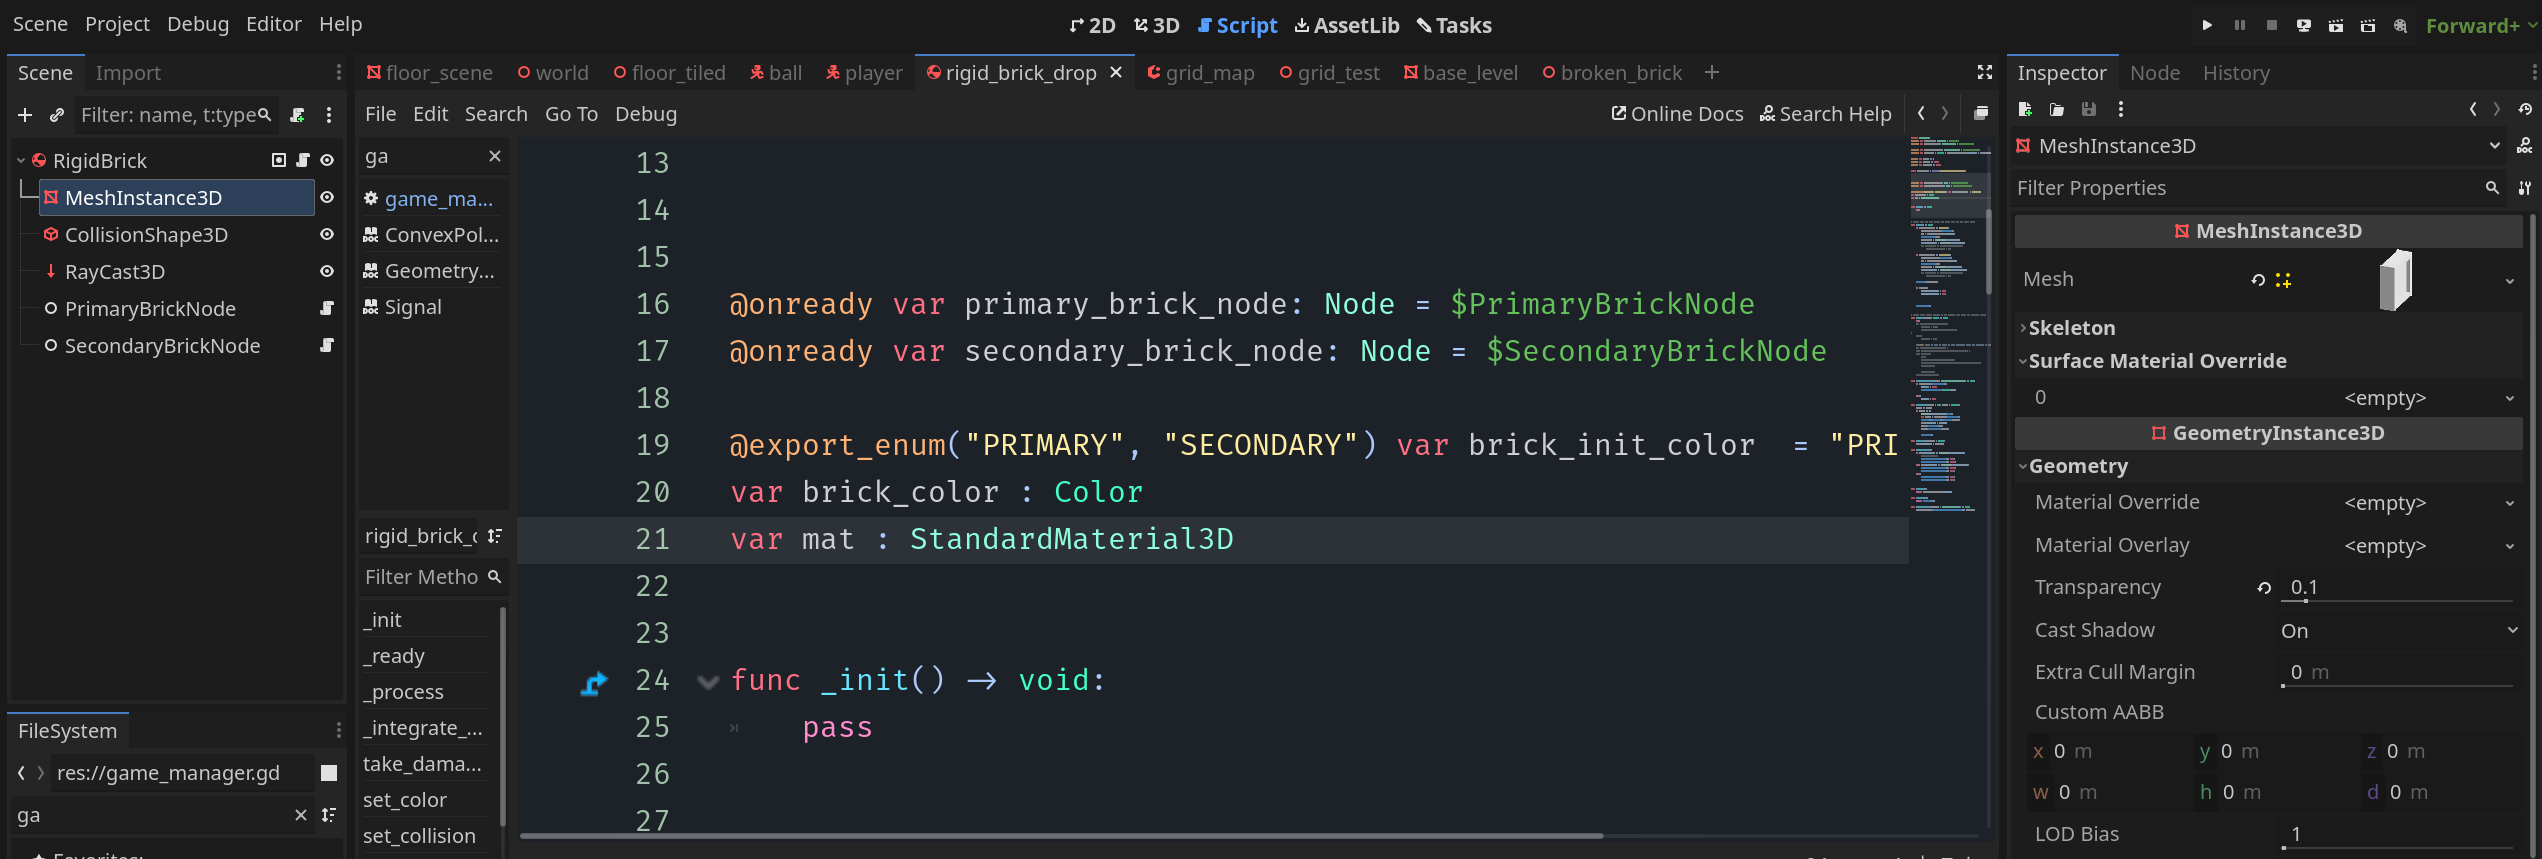
Task: Run a specific scene clapperboard icon
Action: click(2368, 25)
